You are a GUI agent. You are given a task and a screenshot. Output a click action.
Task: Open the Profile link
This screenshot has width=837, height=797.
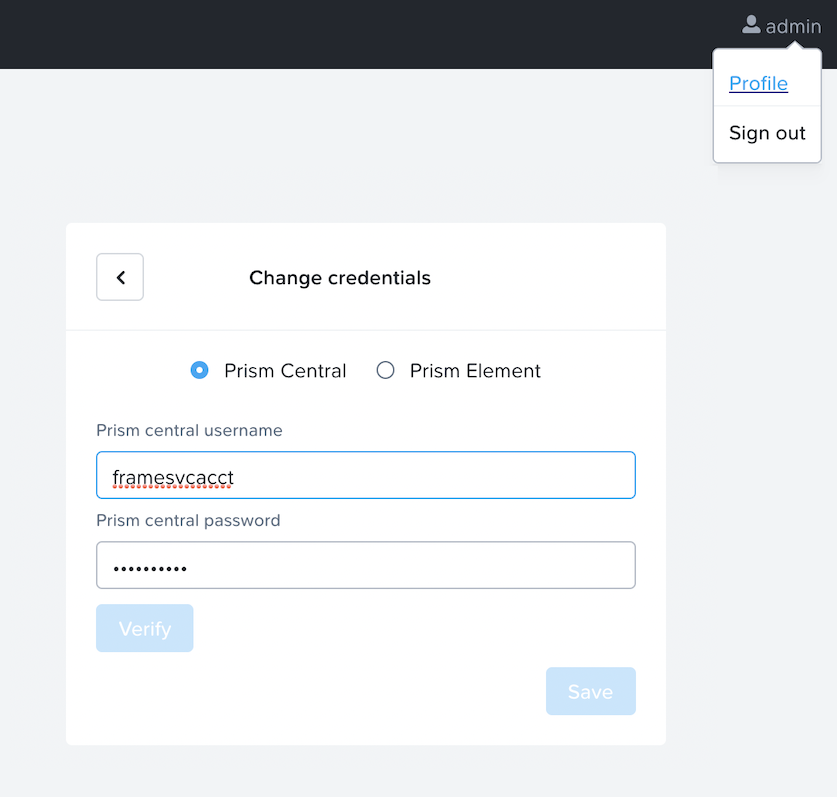758,84
